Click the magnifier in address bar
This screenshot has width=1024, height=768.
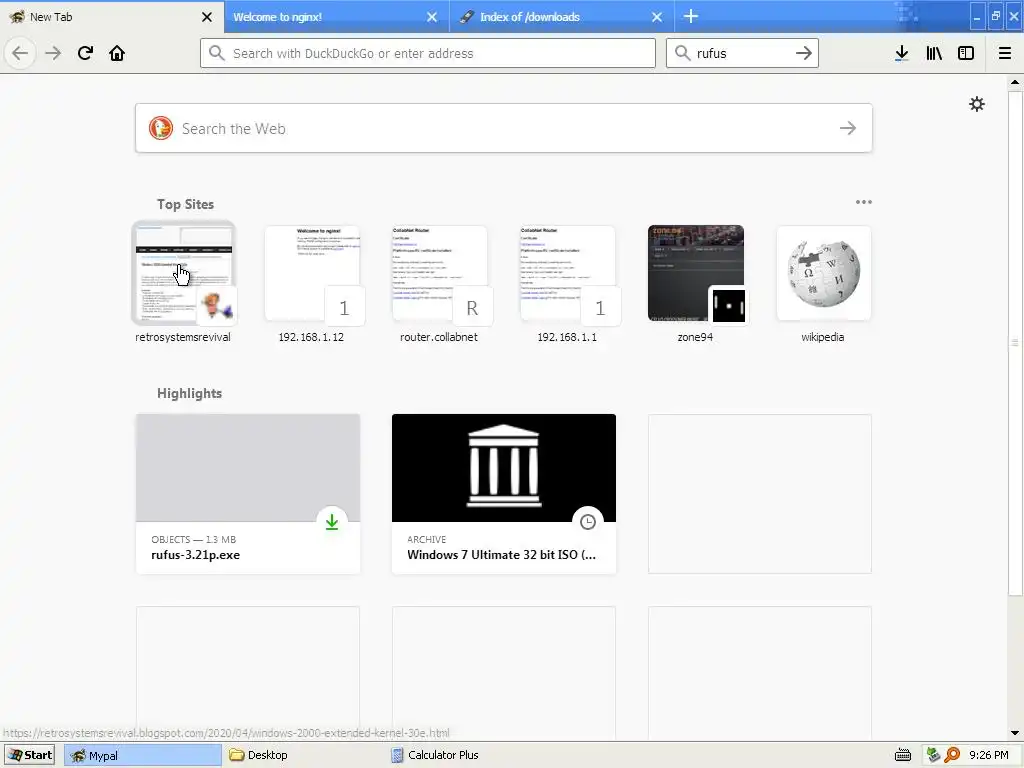[x=217, y=53]
